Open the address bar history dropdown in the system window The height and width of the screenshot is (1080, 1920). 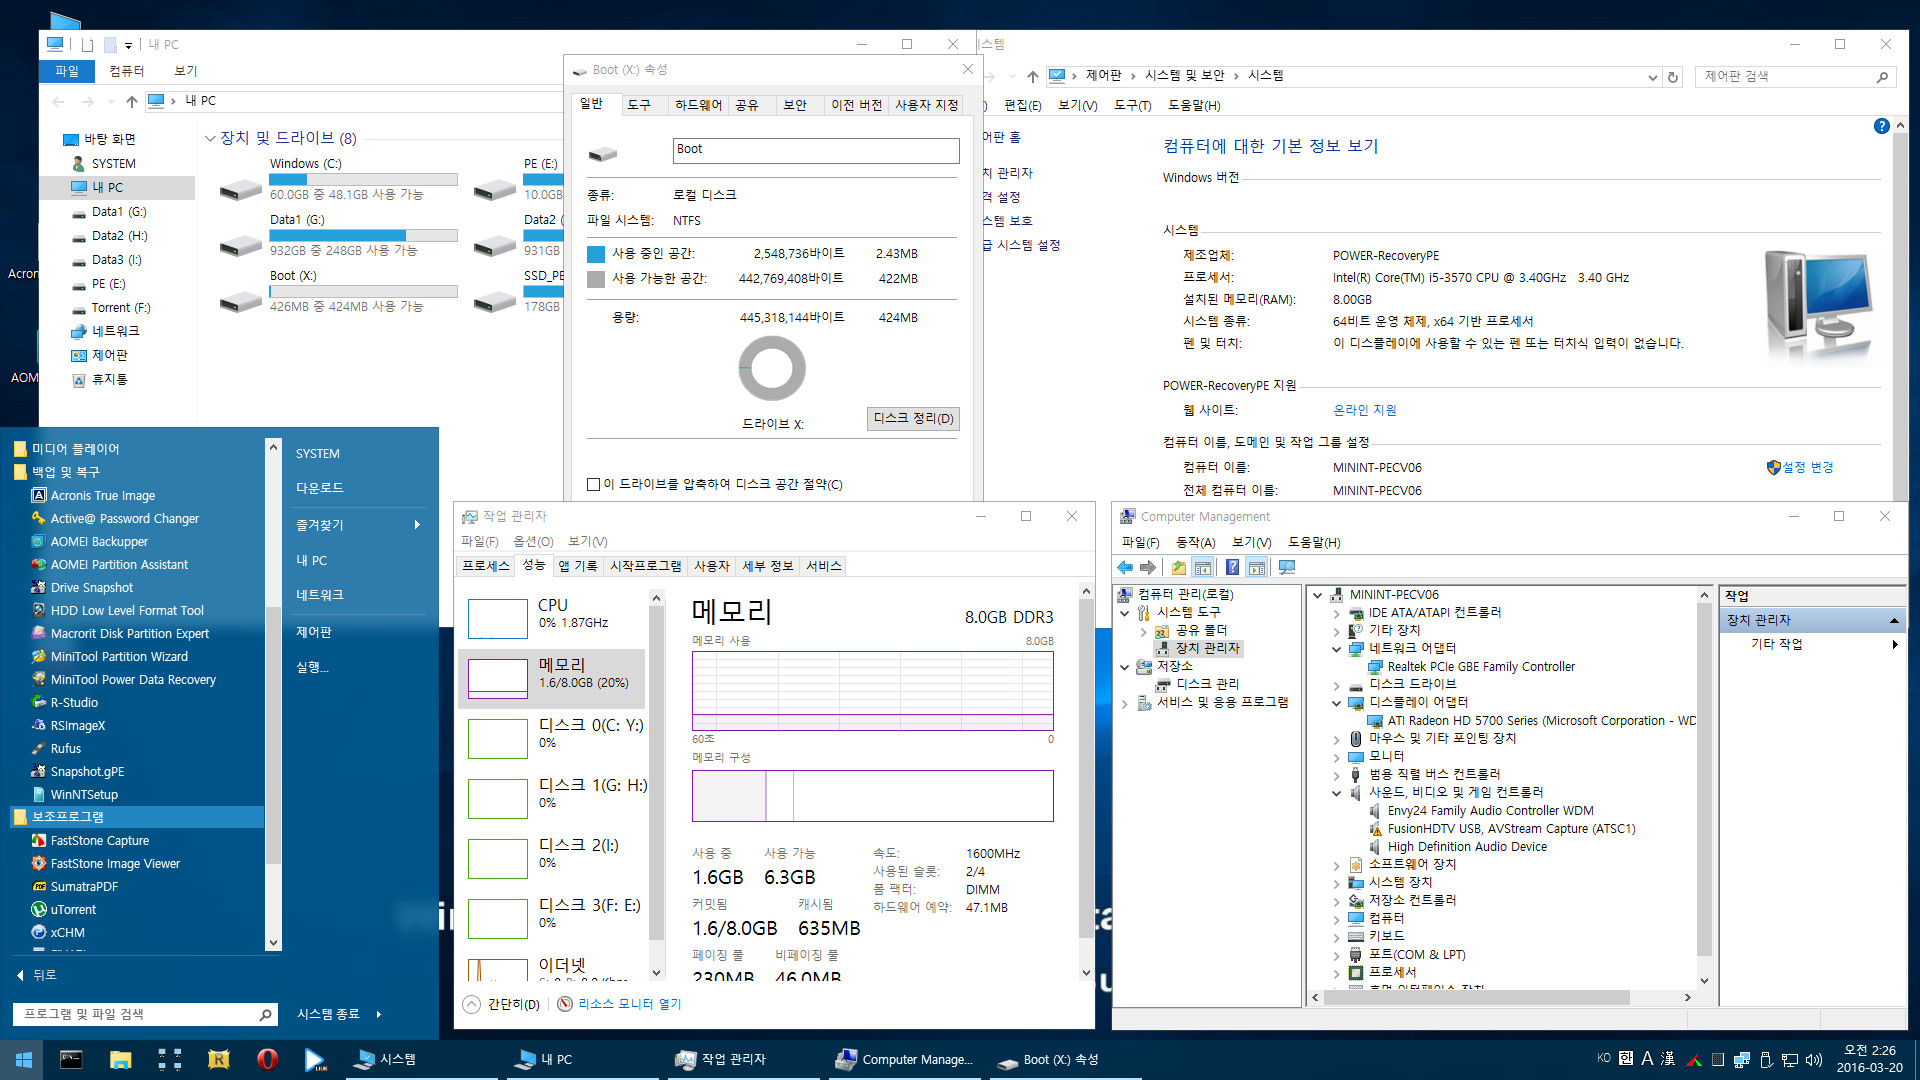(x=1652, y=77)
